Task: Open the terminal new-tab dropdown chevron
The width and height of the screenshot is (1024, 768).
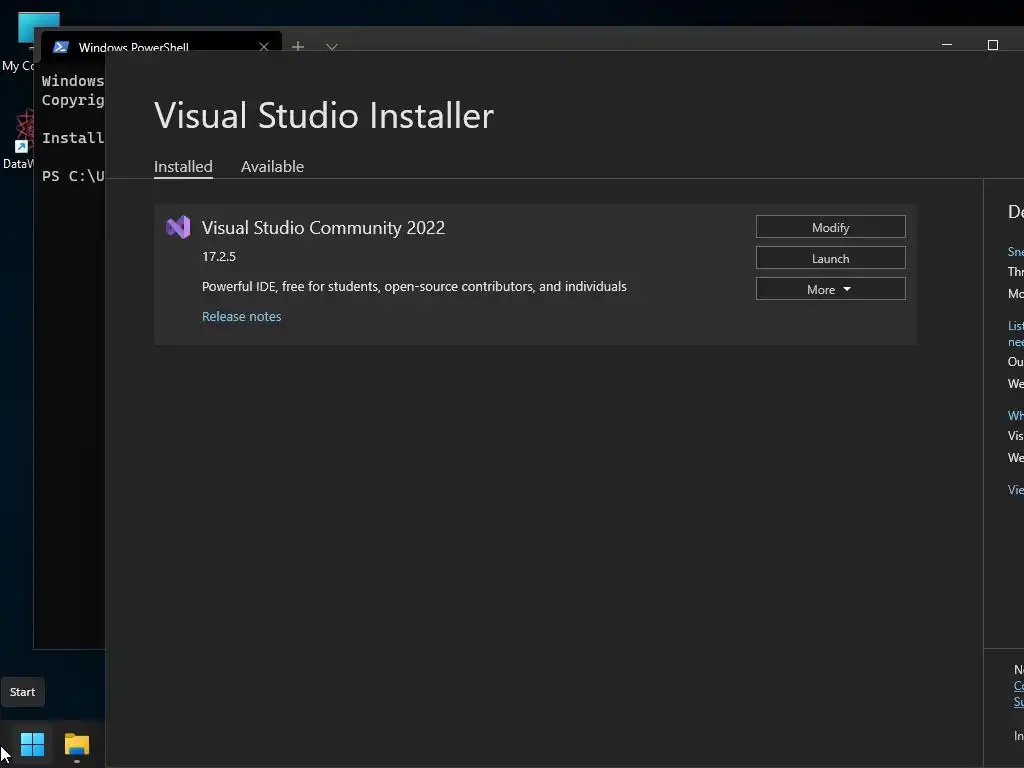Action: point(332,46)
